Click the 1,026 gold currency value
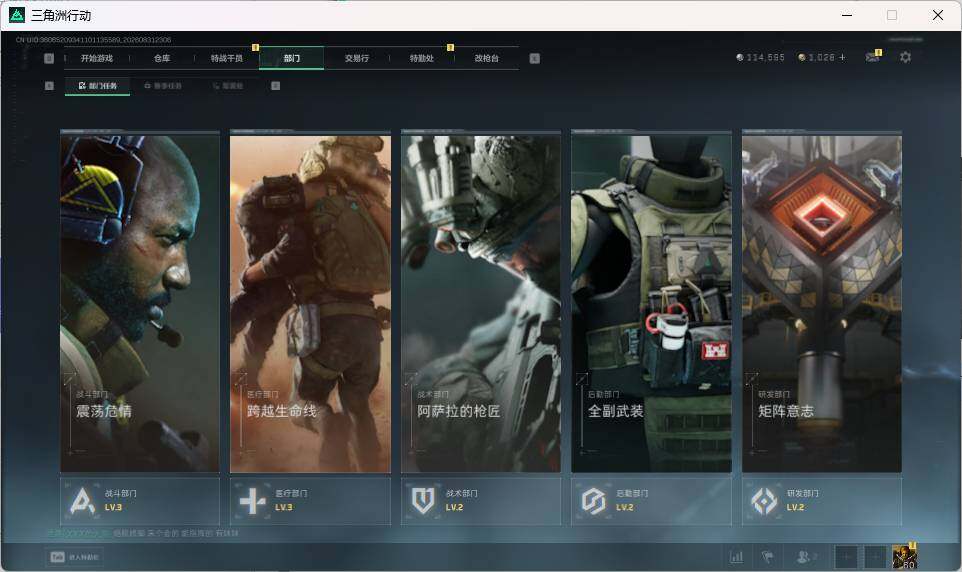The height and width of the screenshot is (572, 962). tap(822, 58)
